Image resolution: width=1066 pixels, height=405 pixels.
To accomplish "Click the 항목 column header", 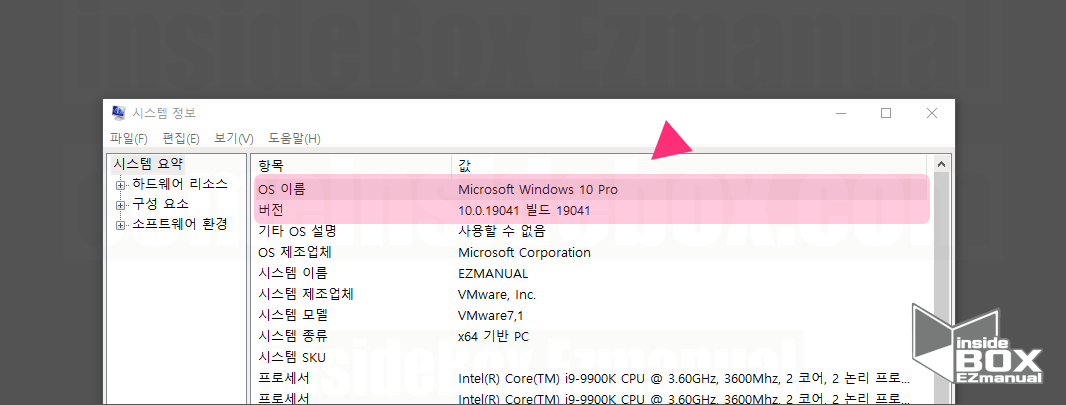I will tap(351, 165).
